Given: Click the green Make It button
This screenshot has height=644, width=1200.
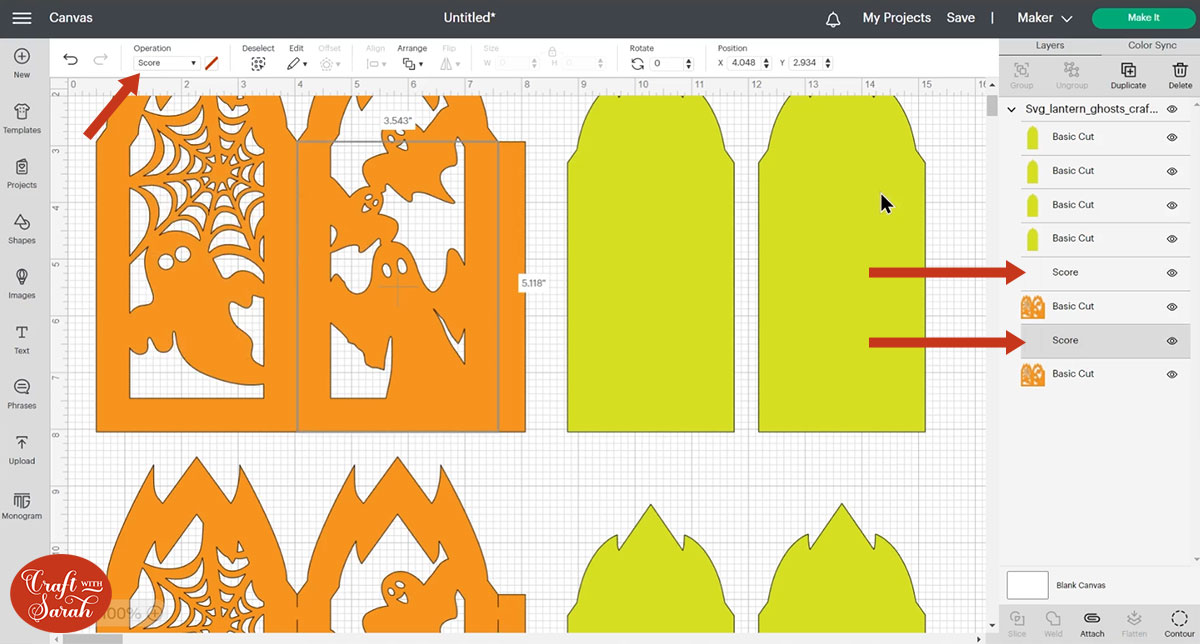Looking at the screenshot, I should pyautogui.click(x=1142, y=18).
